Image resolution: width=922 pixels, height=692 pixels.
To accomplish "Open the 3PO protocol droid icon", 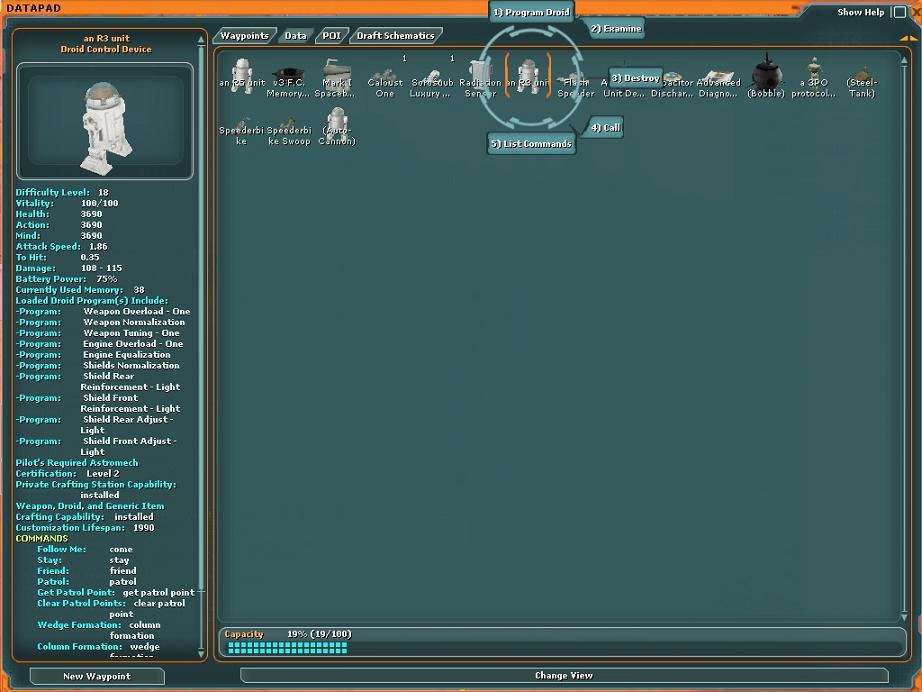I will pyautogui.click(x=814, y=70).
